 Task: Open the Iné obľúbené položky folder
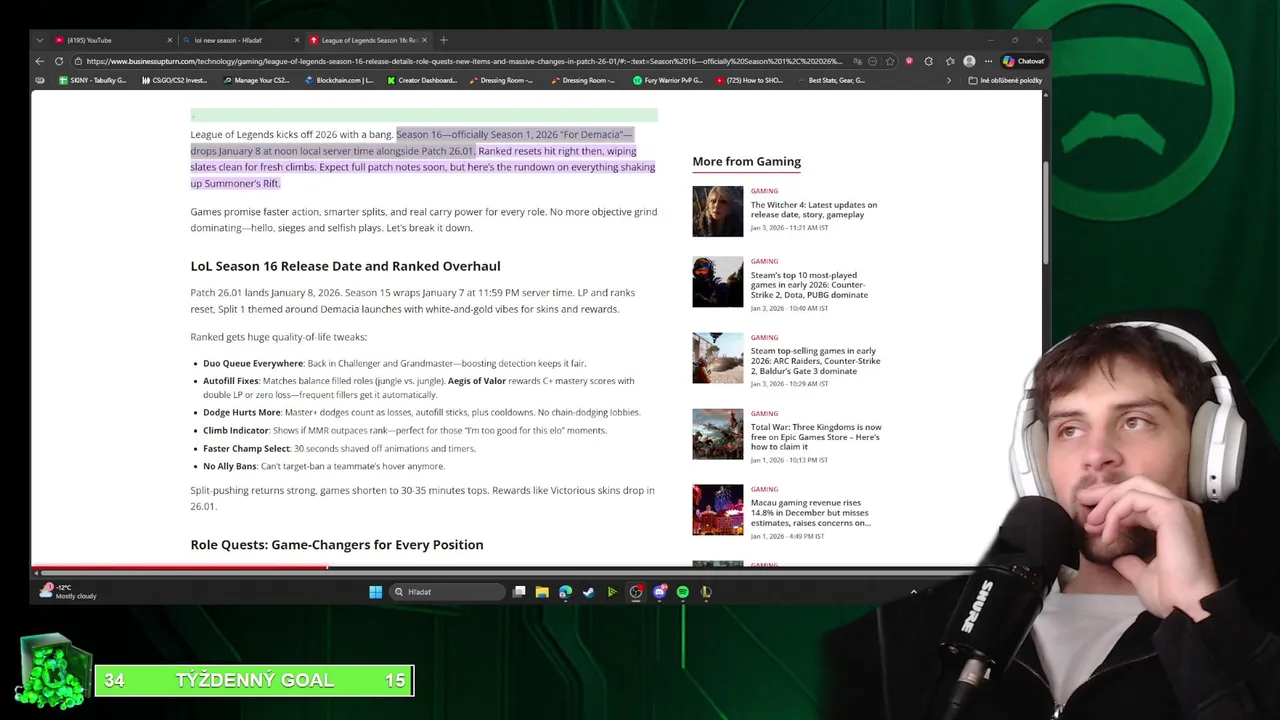1006,80
